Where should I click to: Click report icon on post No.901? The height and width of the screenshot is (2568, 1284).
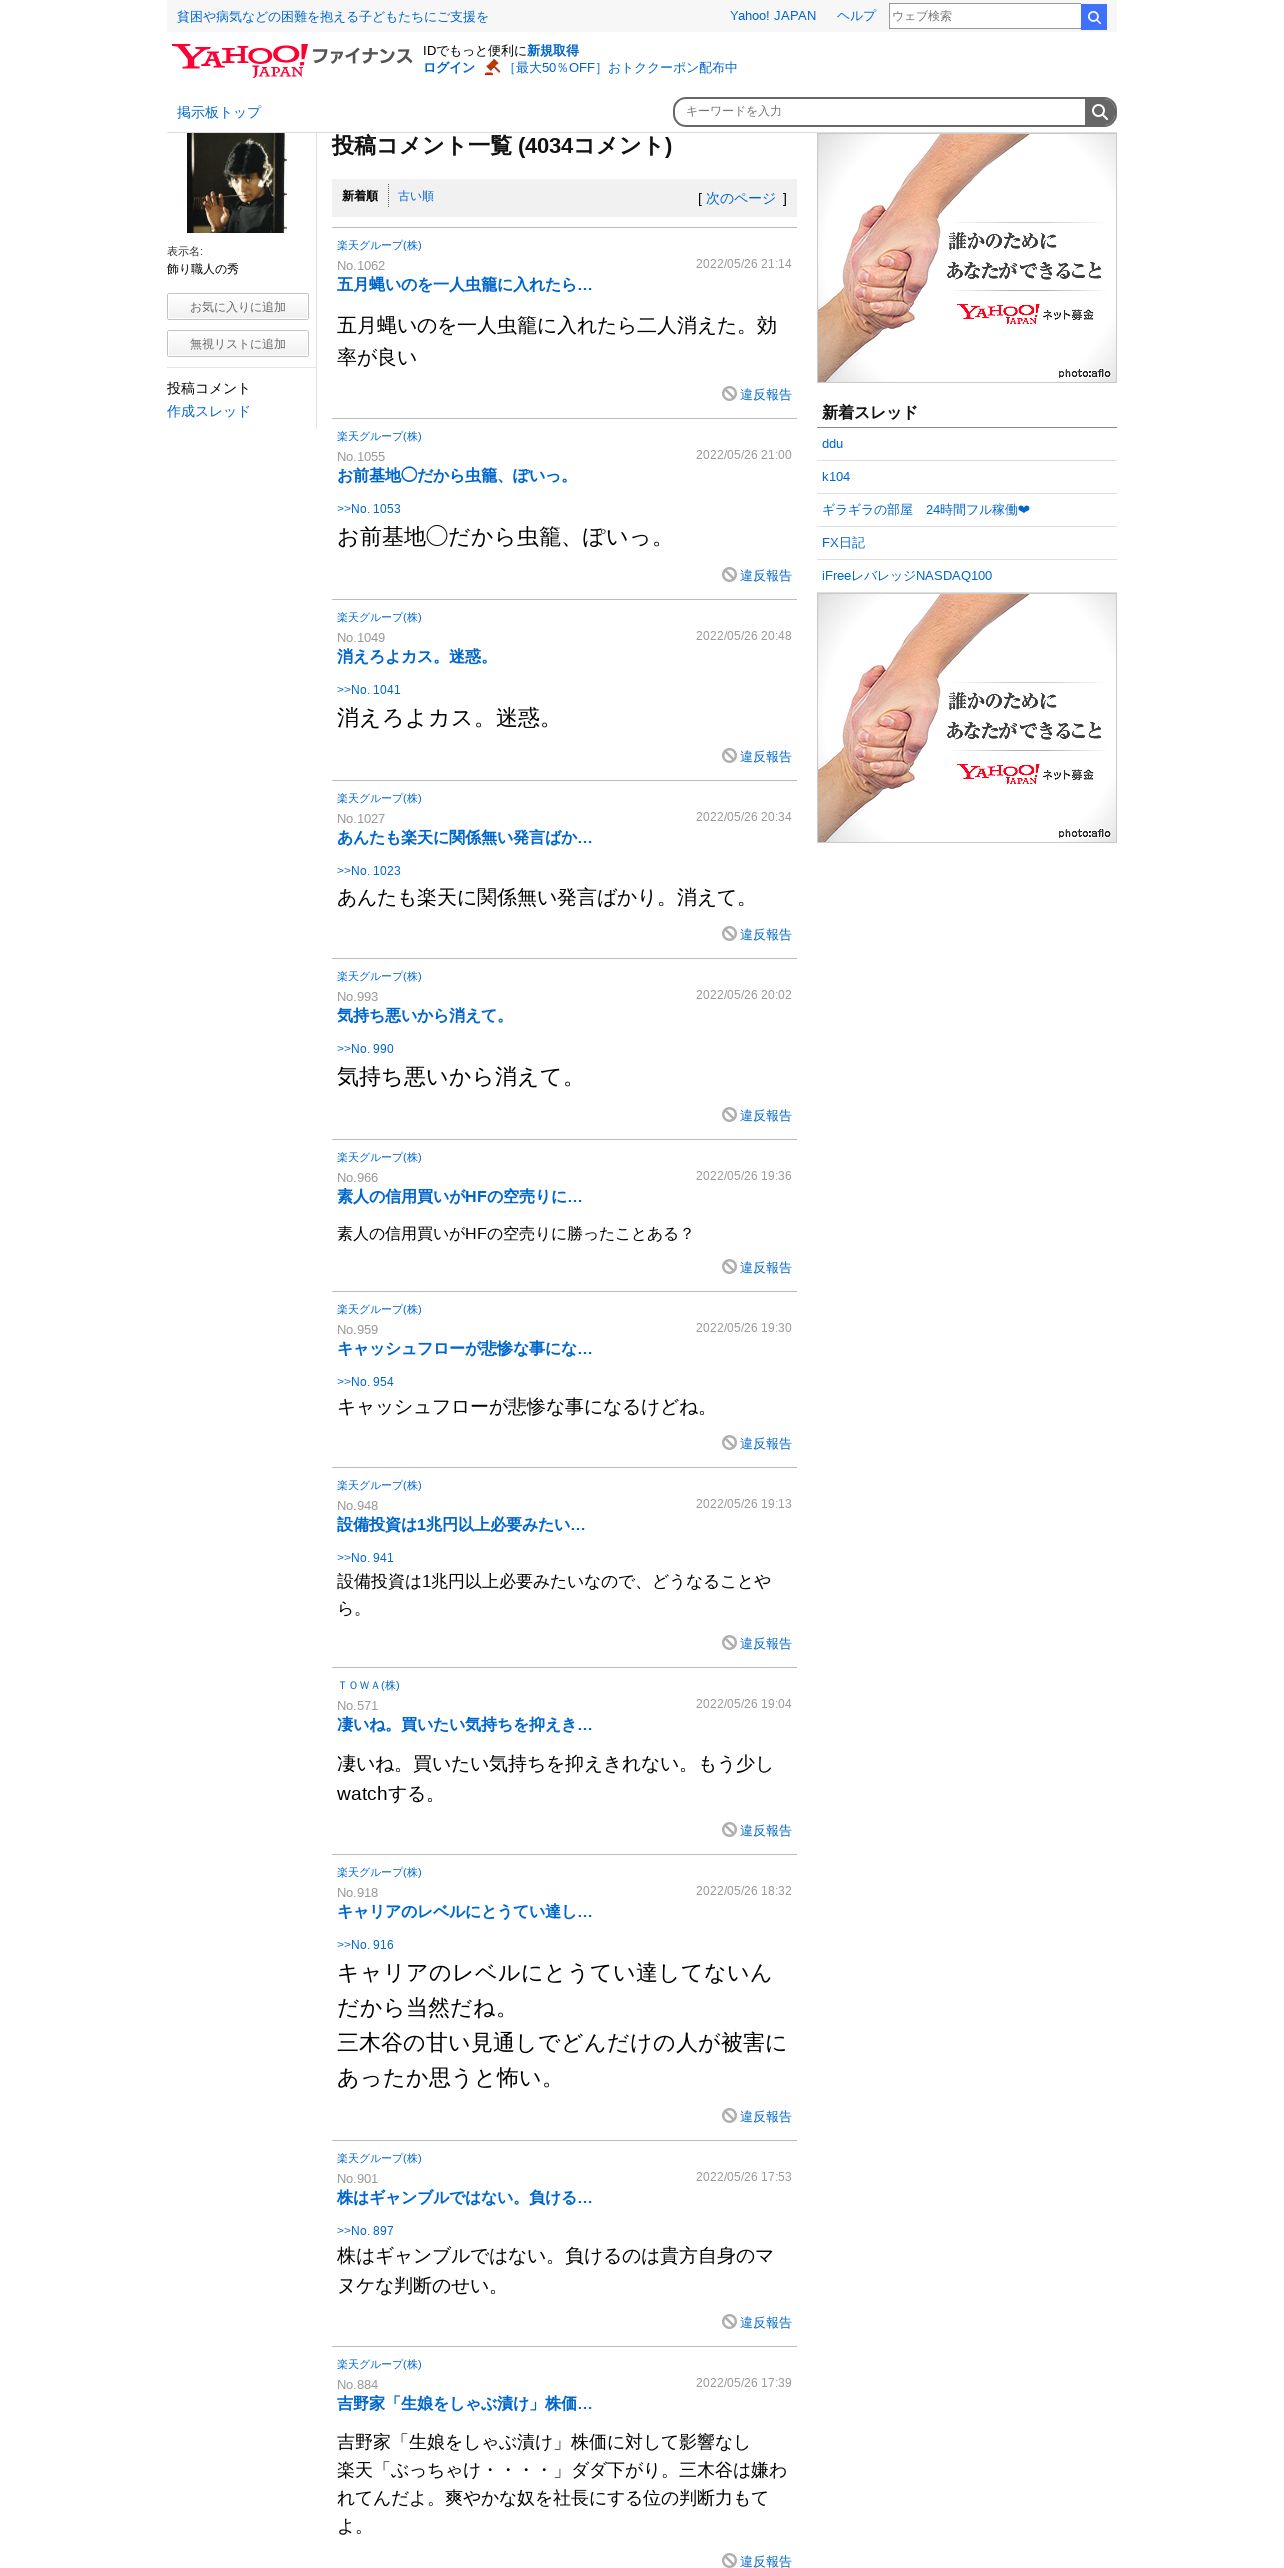(729, 2322)
